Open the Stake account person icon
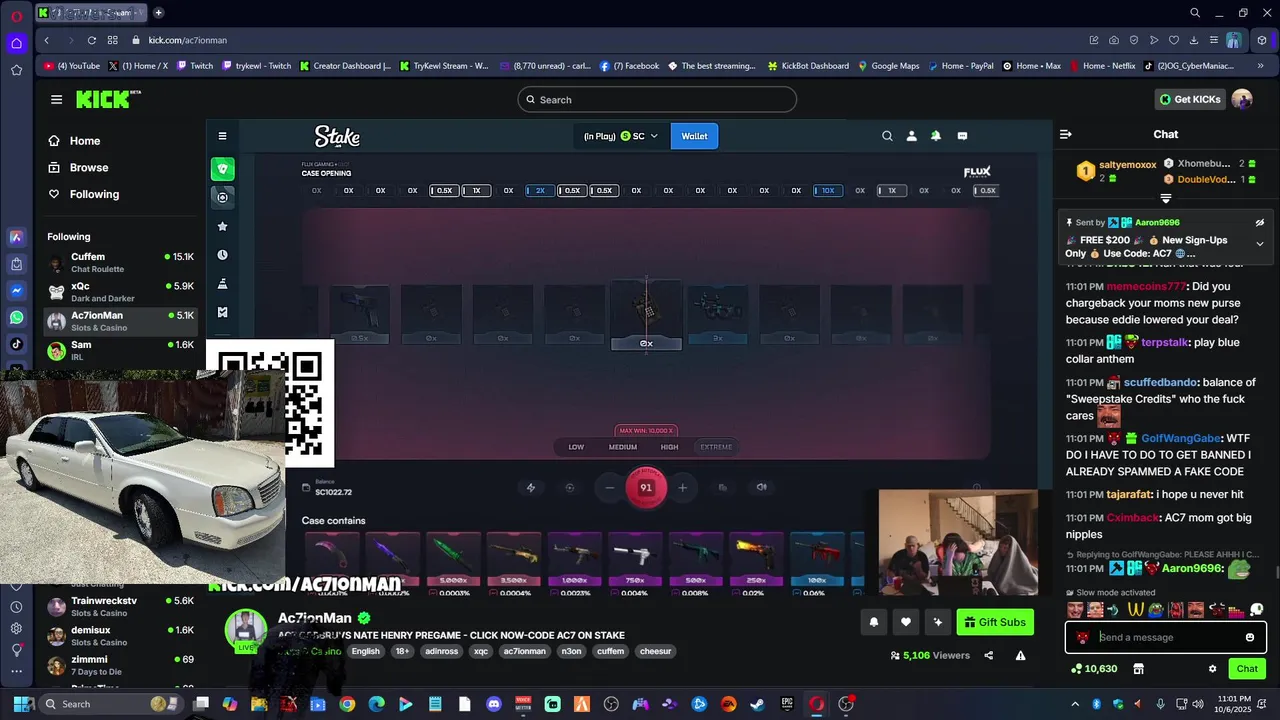This screenshot has height=720, width=1280. click(x=911, y=136)
